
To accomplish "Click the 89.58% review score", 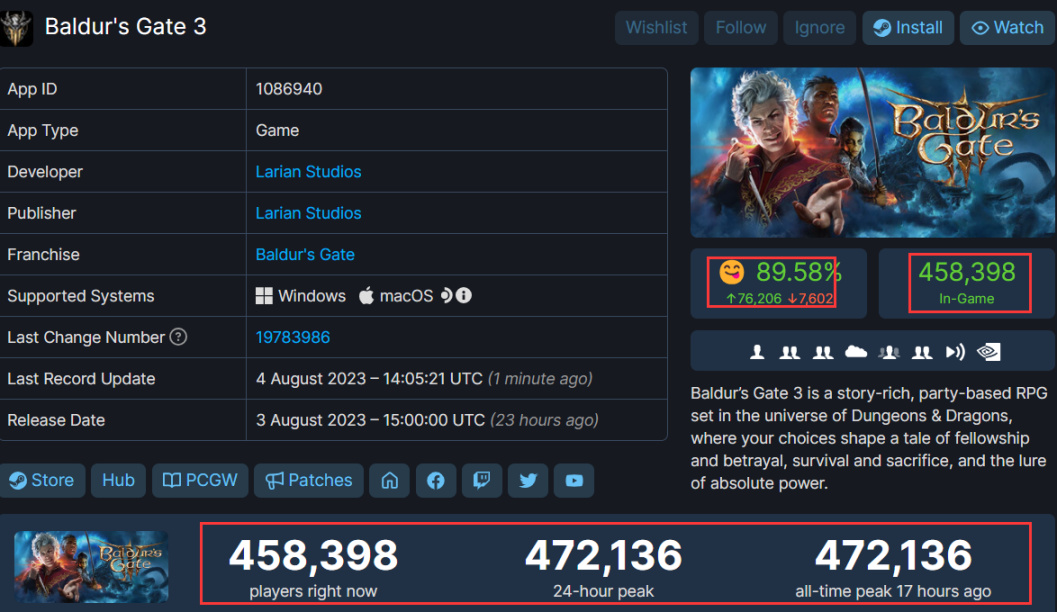I will [x=798, y=272].
